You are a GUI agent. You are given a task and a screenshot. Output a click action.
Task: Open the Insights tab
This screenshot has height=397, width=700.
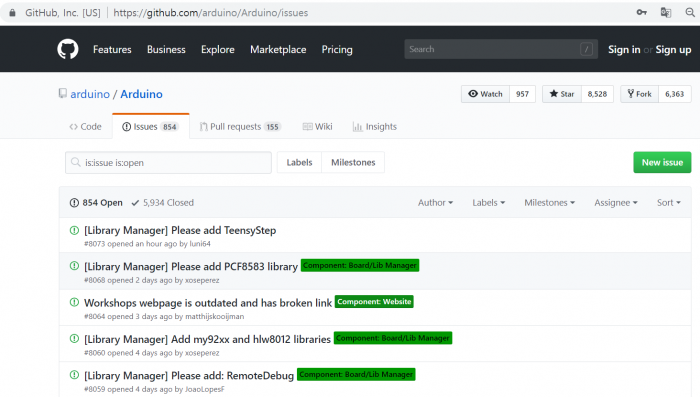(x=375, y=127)
